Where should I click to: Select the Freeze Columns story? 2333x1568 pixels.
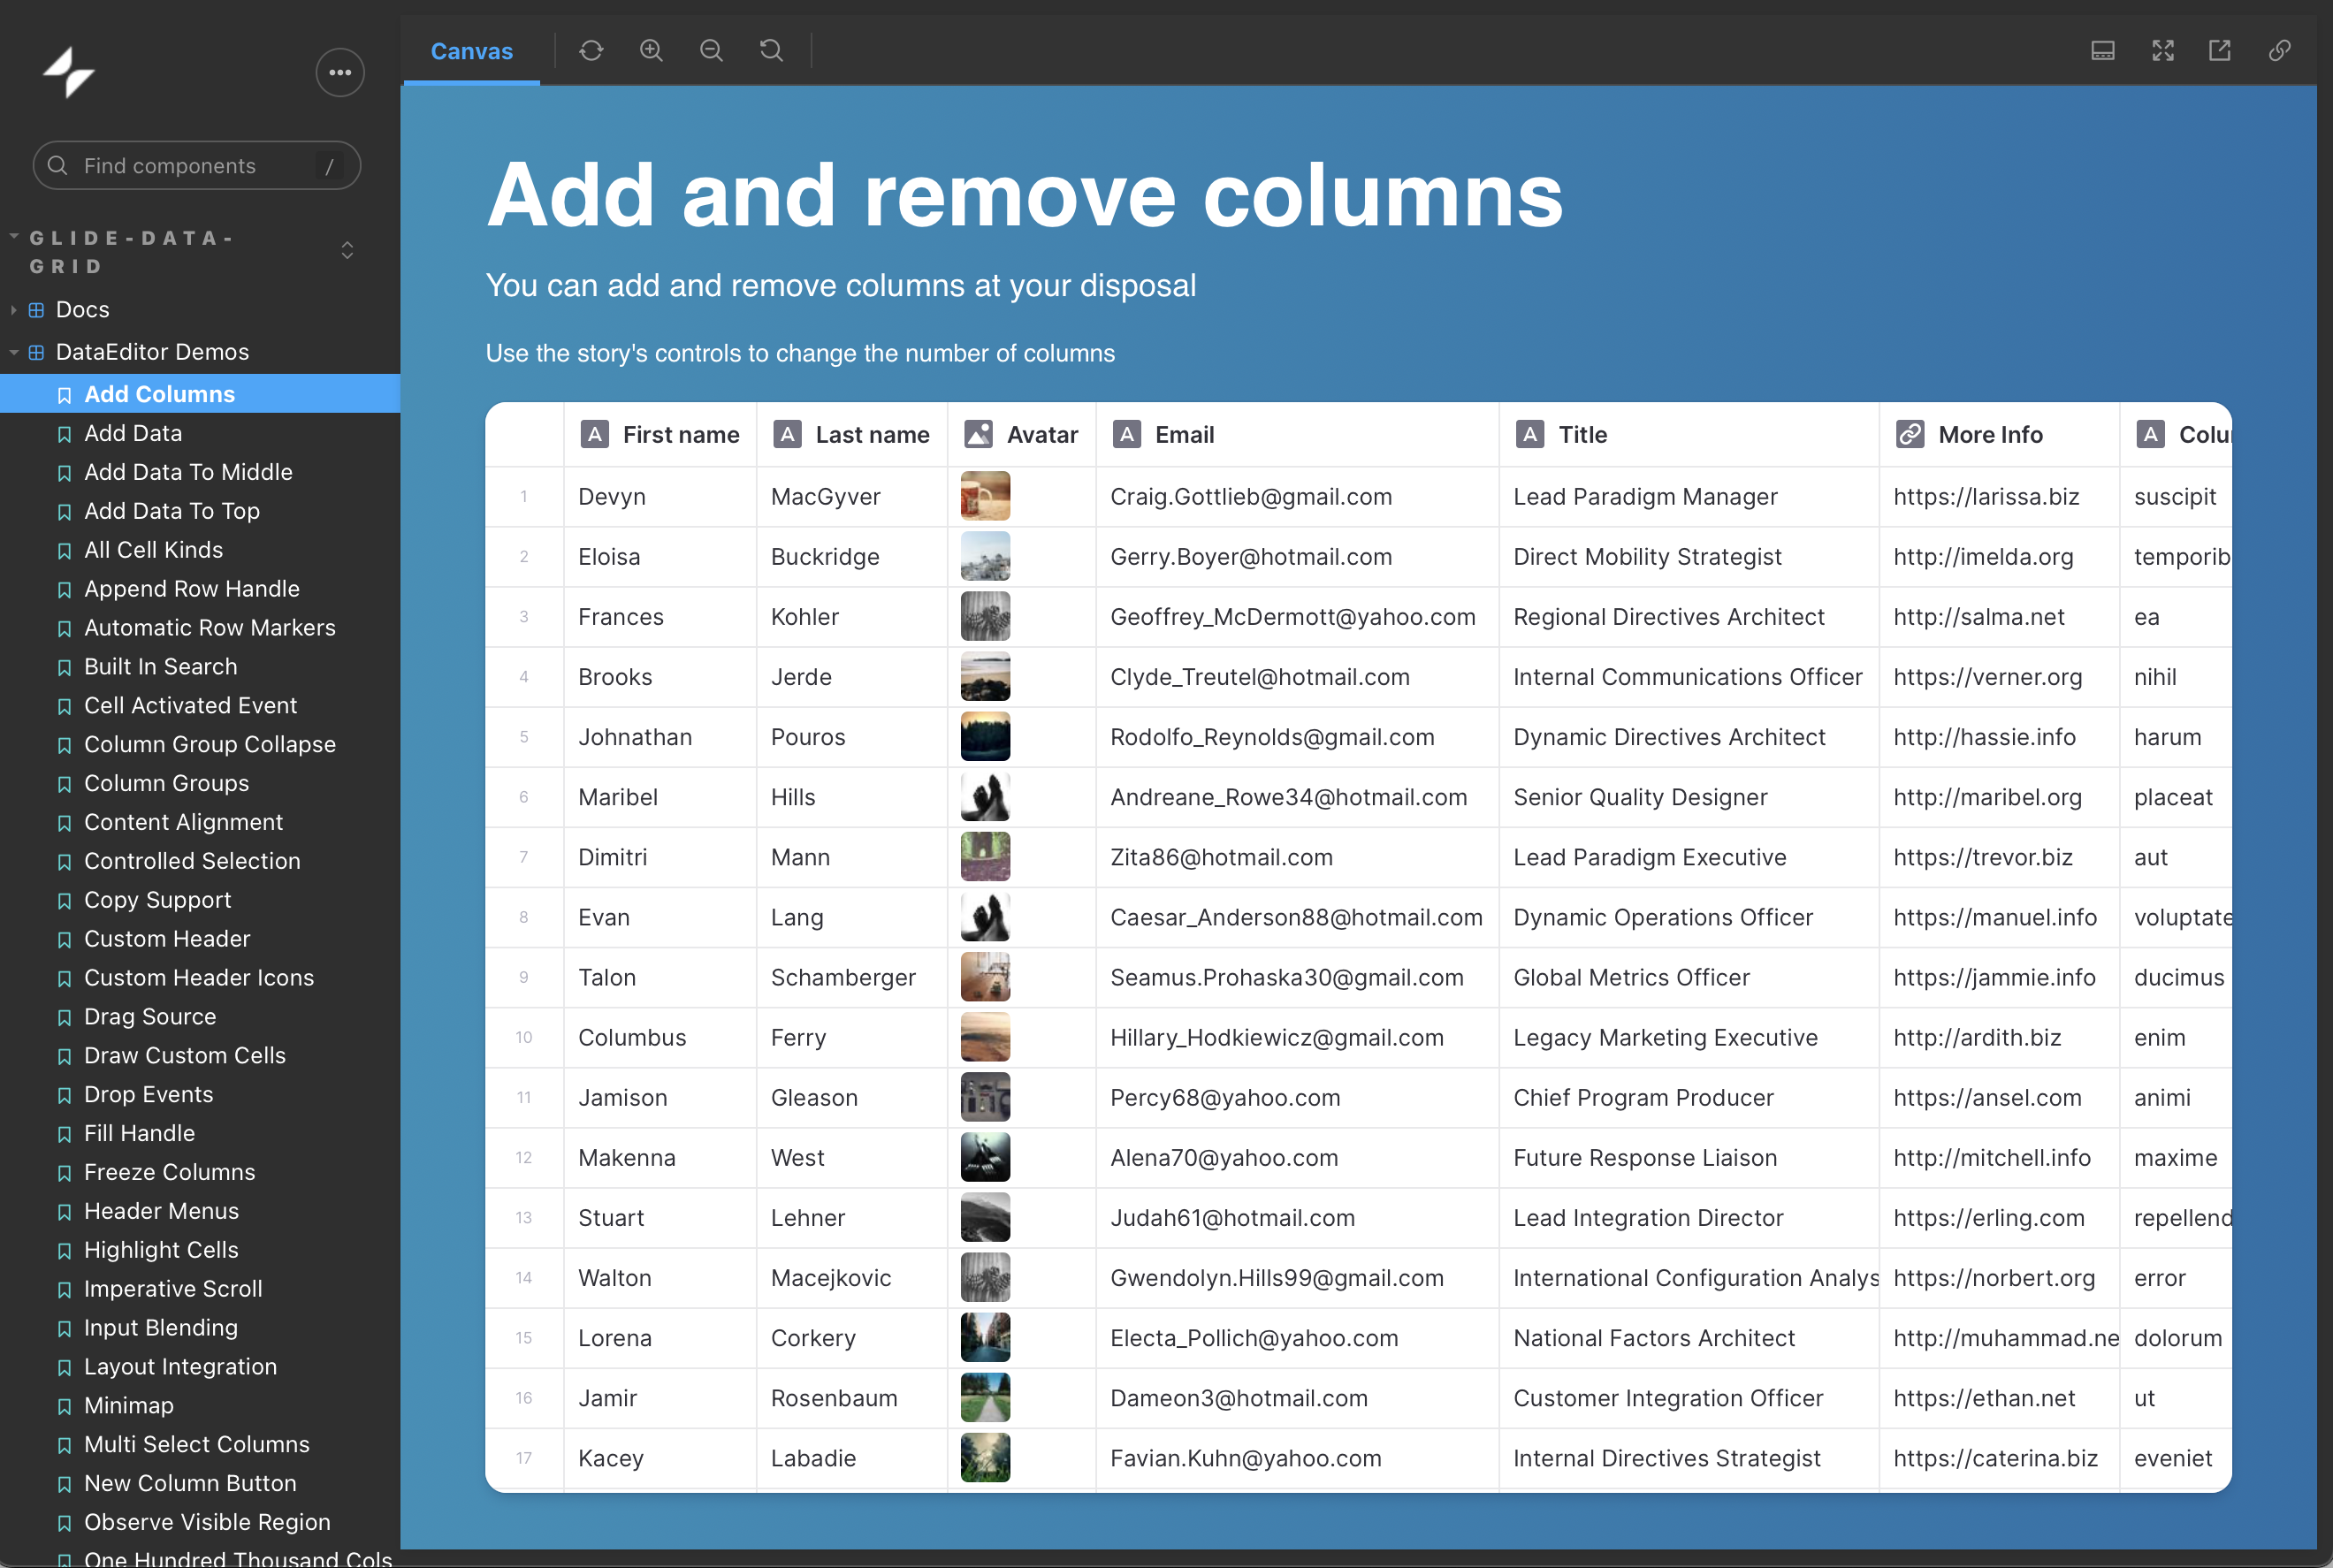click(169, 1172)
